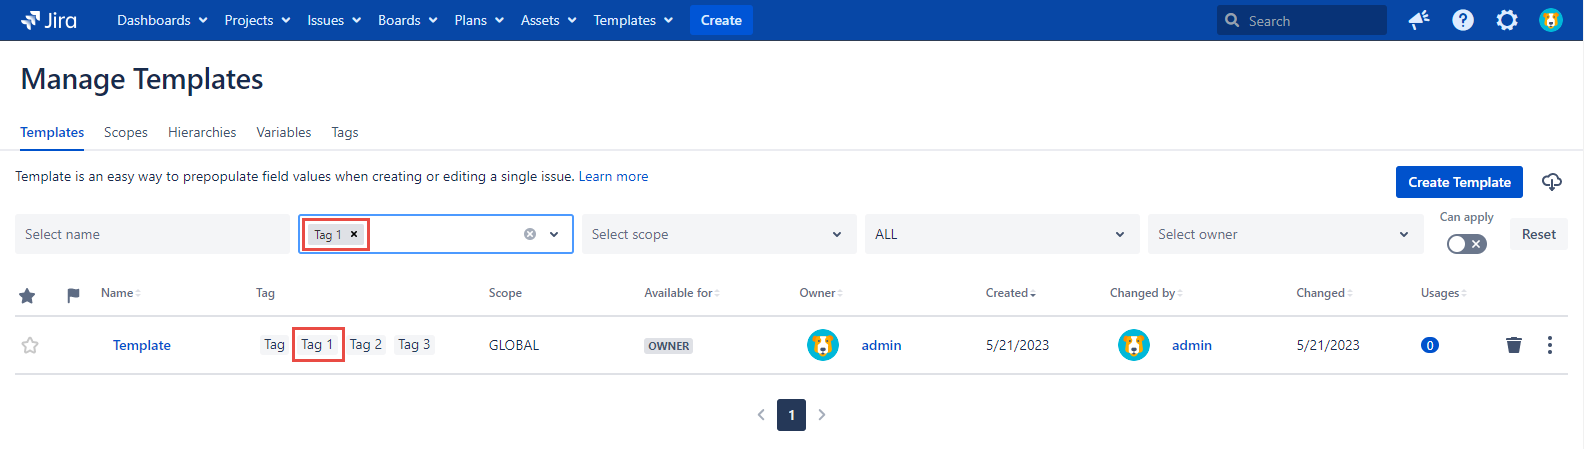This screenshot has width=1584, height=449.
Task: Open the notifications megaphone icon
Action: coord(1419,20)
